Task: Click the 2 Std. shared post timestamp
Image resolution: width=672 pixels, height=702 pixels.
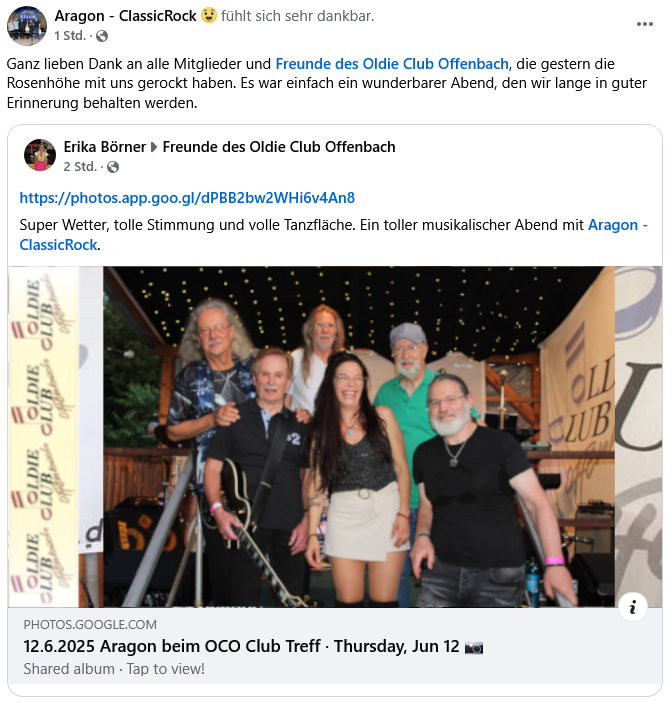Action: click(x=80, y=167)
